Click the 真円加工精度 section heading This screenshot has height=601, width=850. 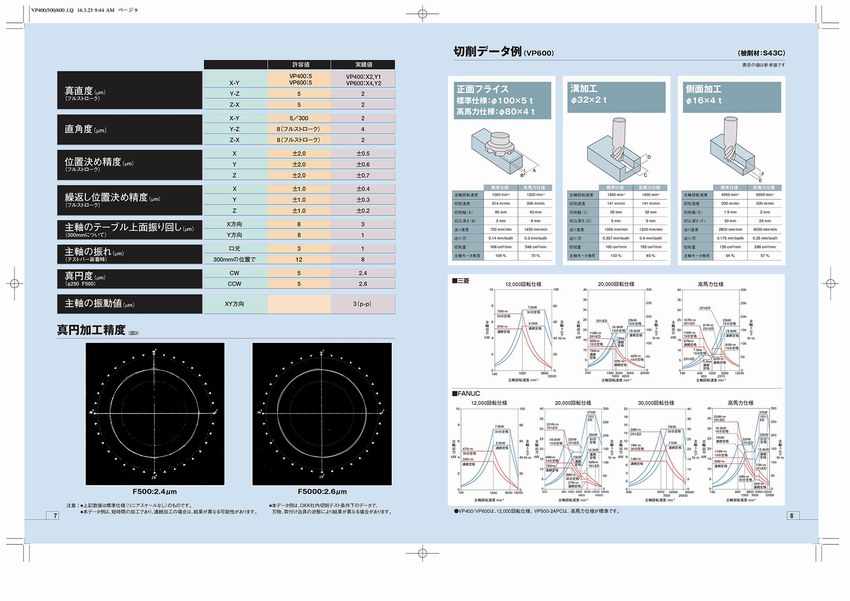pos(96,330)
